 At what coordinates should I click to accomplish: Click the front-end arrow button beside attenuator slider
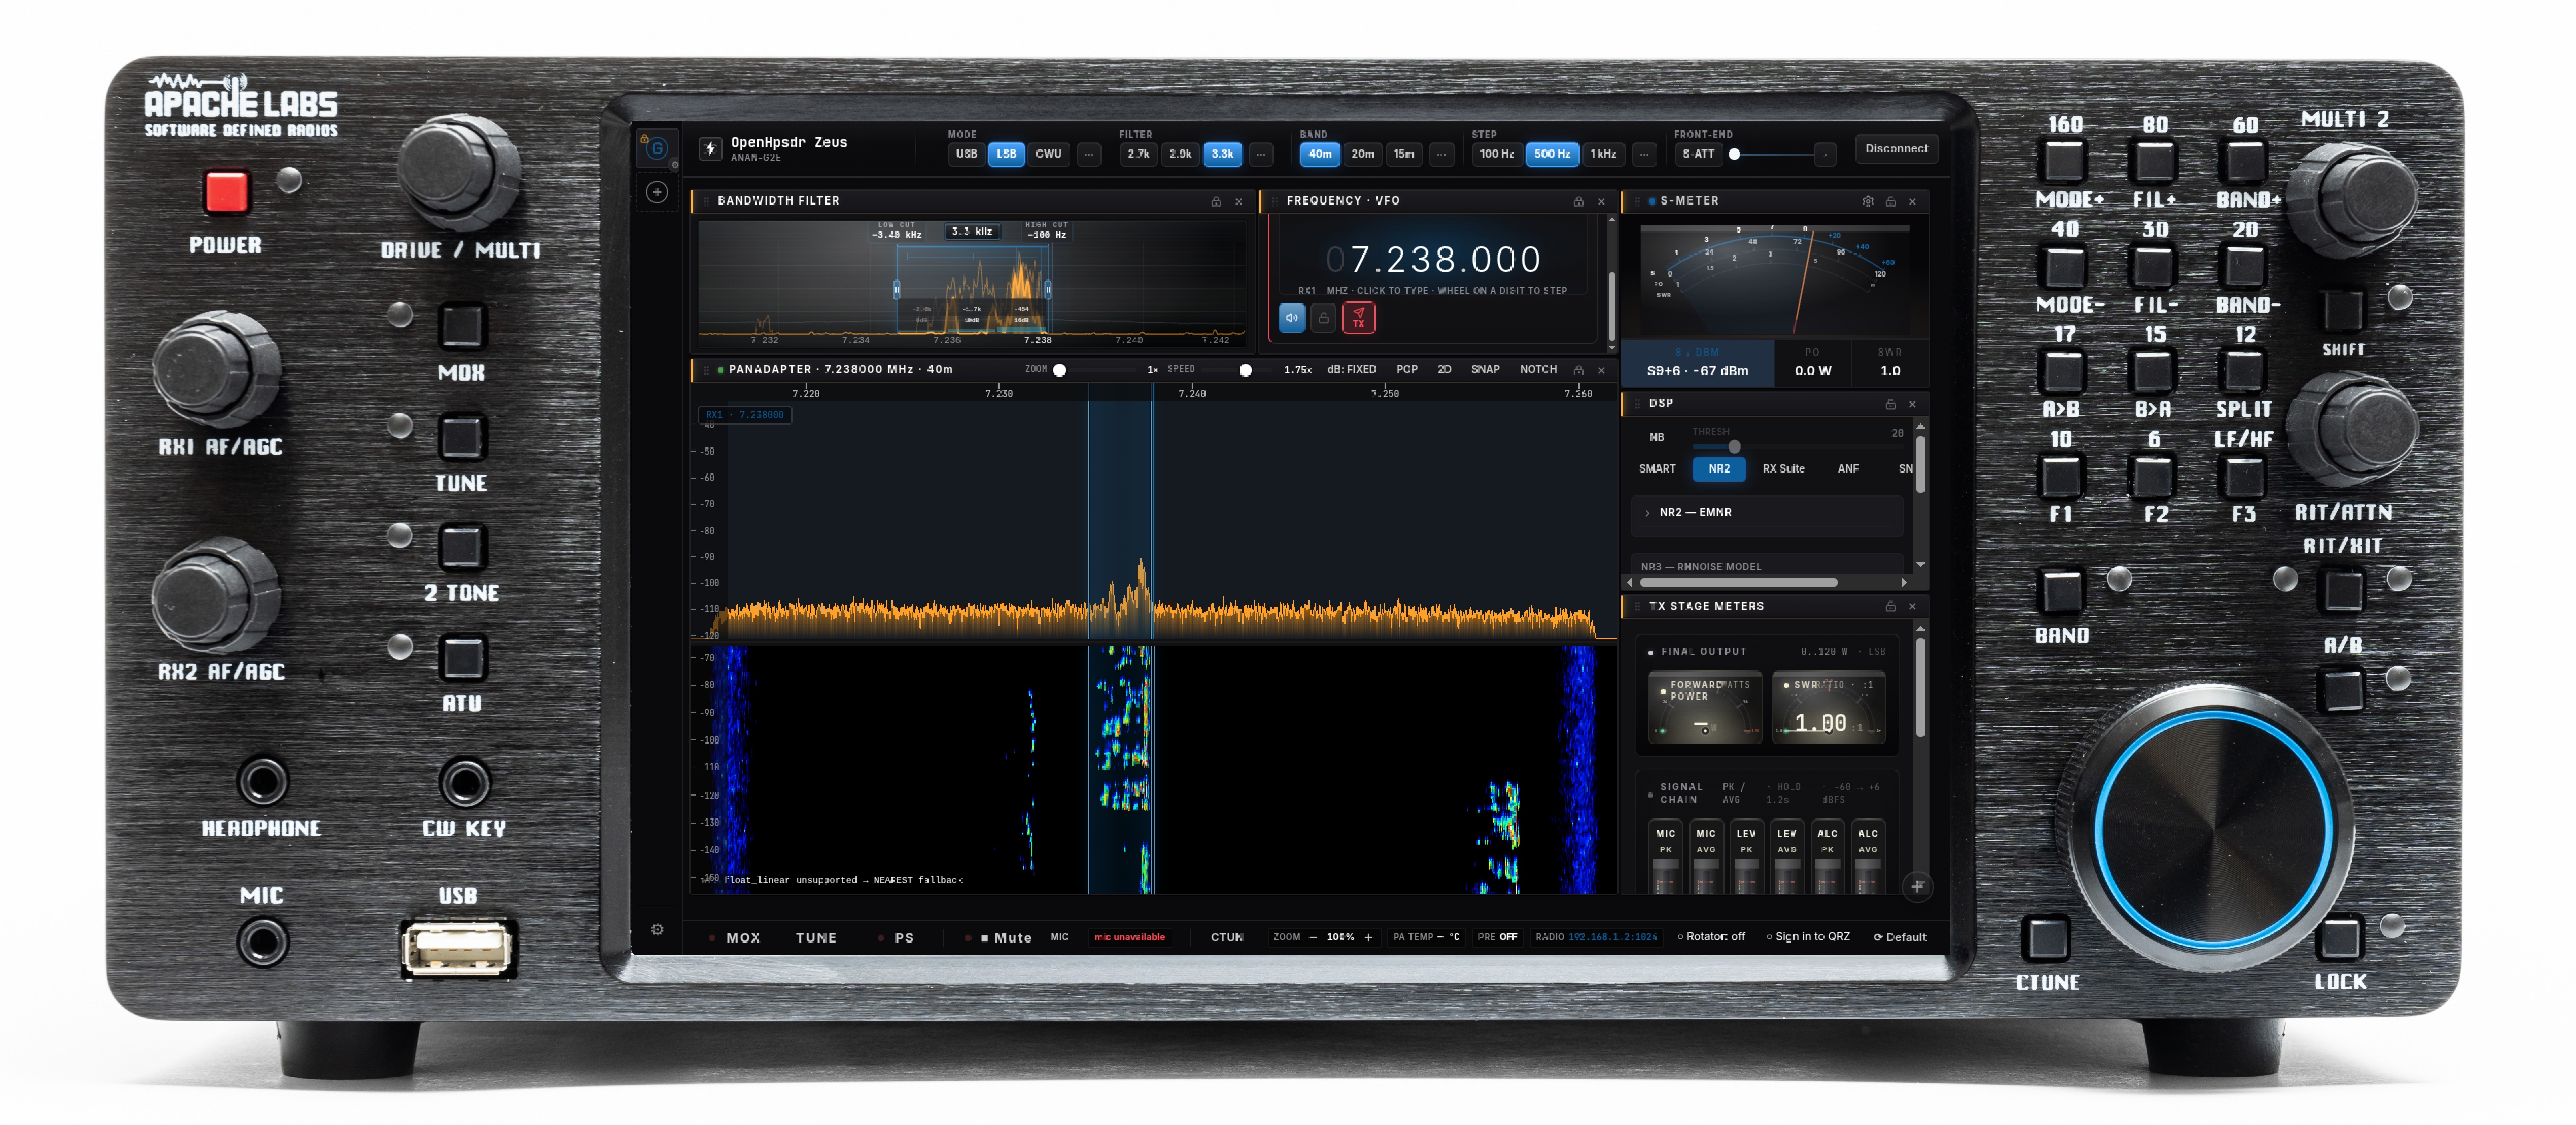(1825, 154)
